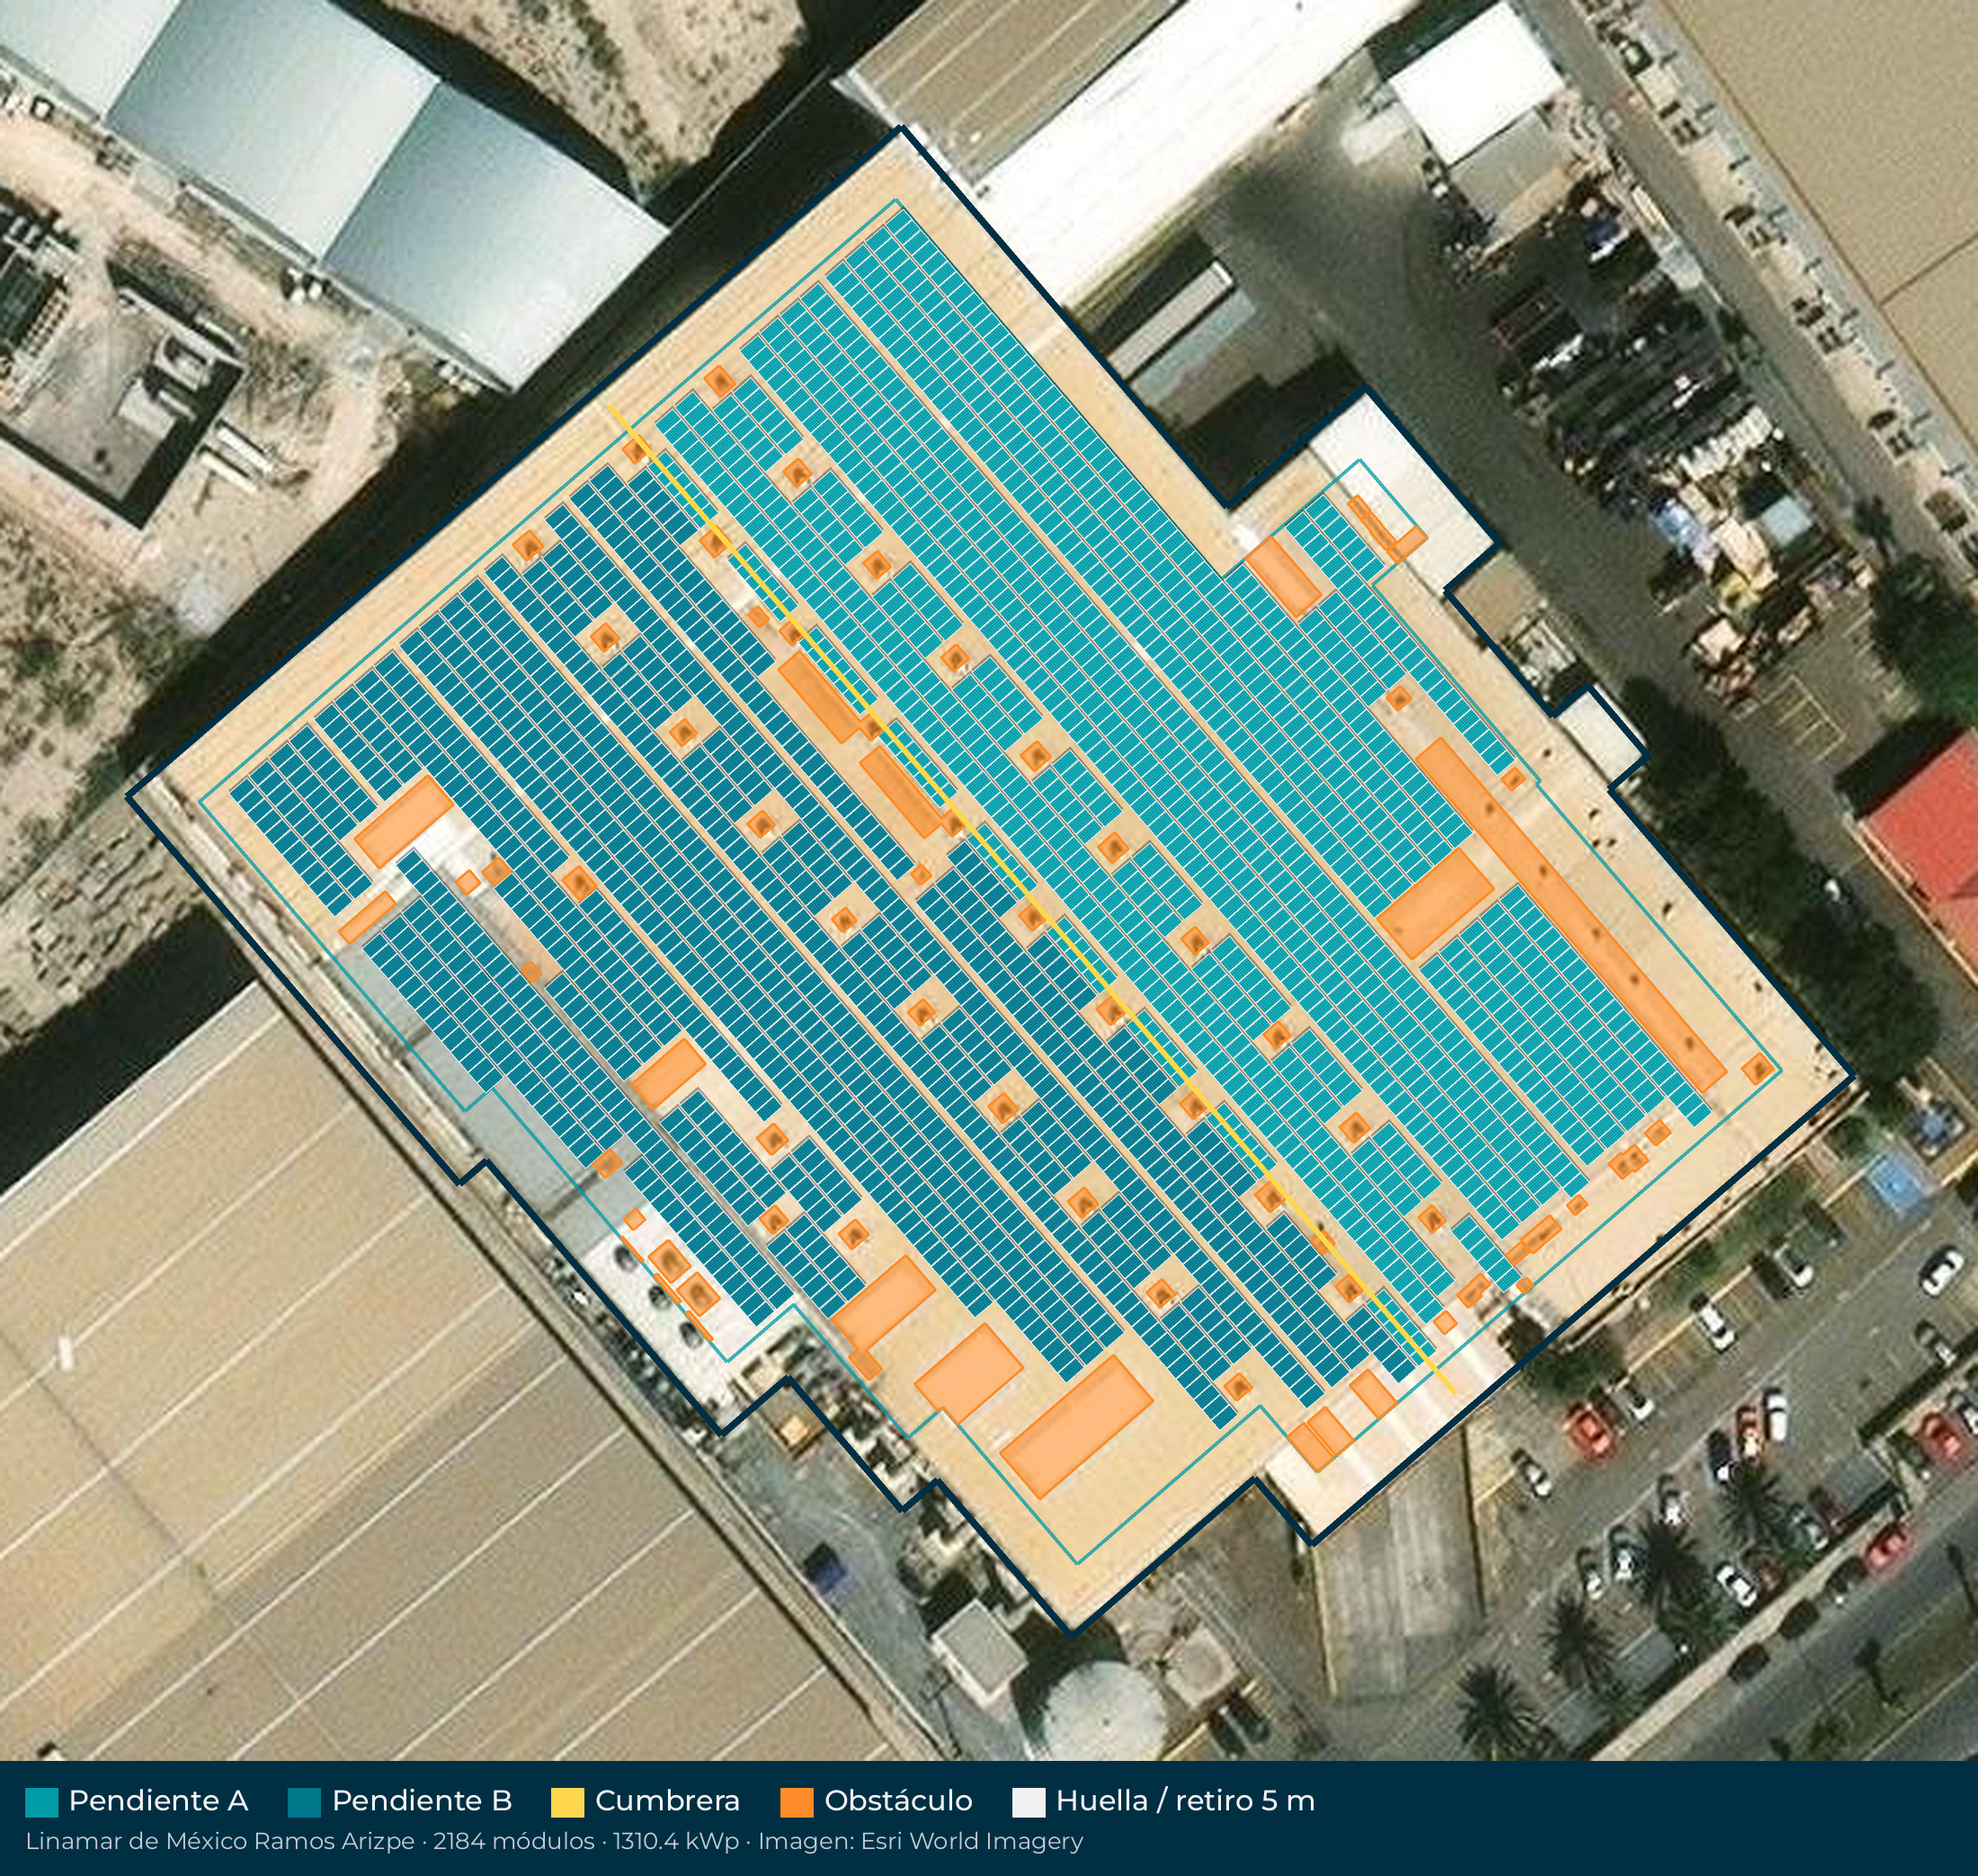Select the 'Pendiente B' legend label
Image resolution: width=1978 pixels, height=1876 pixels.
coord(422,1801)
